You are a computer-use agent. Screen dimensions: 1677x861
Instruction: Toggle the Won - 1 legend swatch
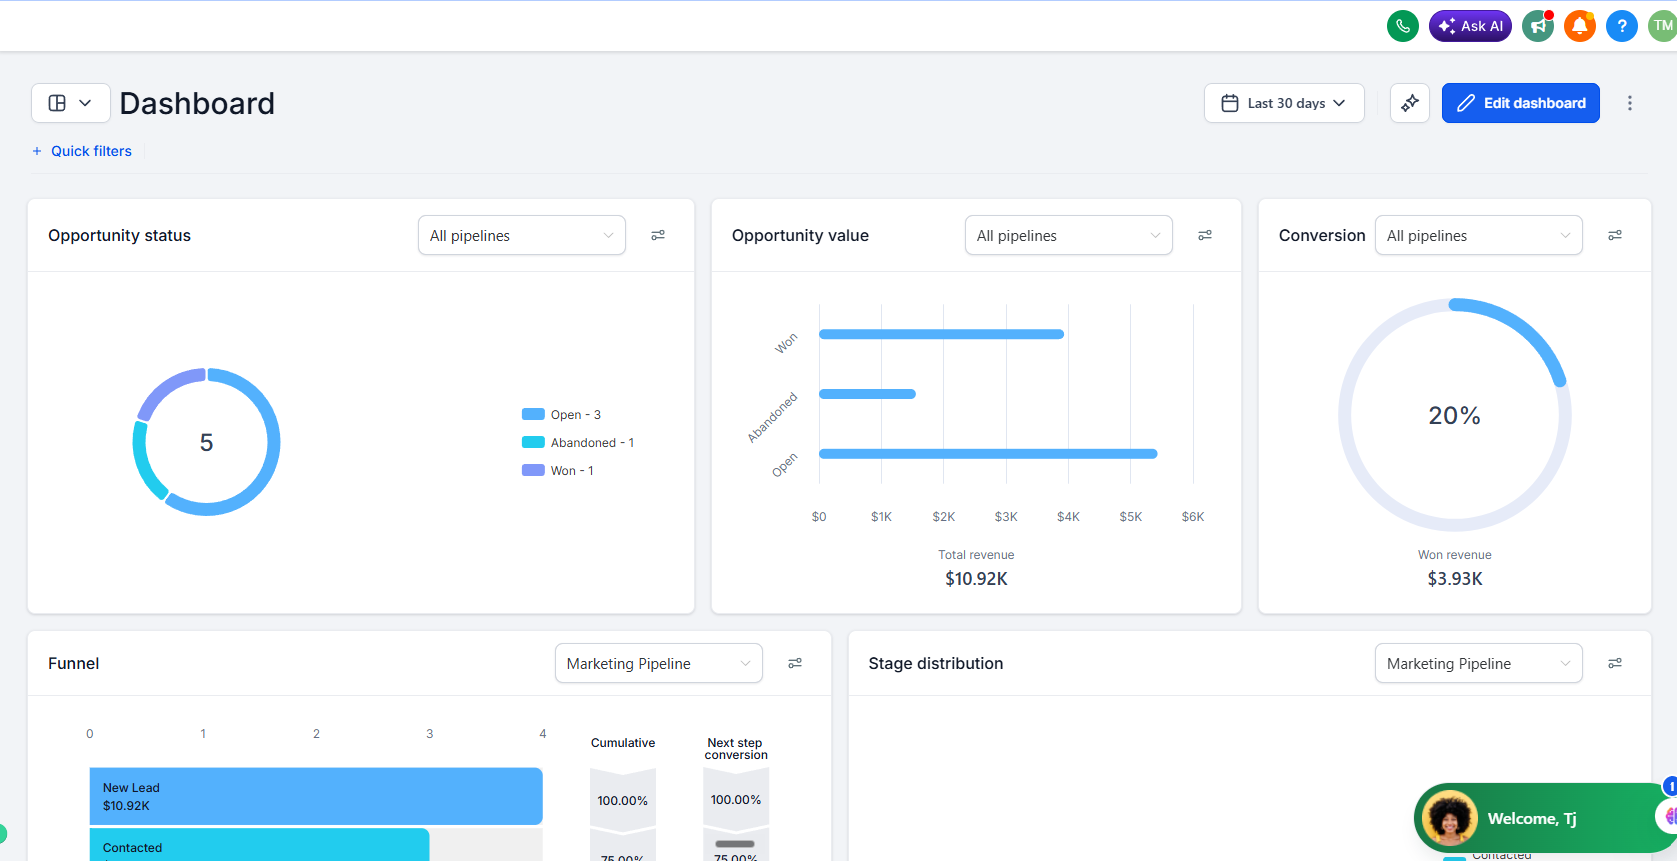tap(533, 470)
